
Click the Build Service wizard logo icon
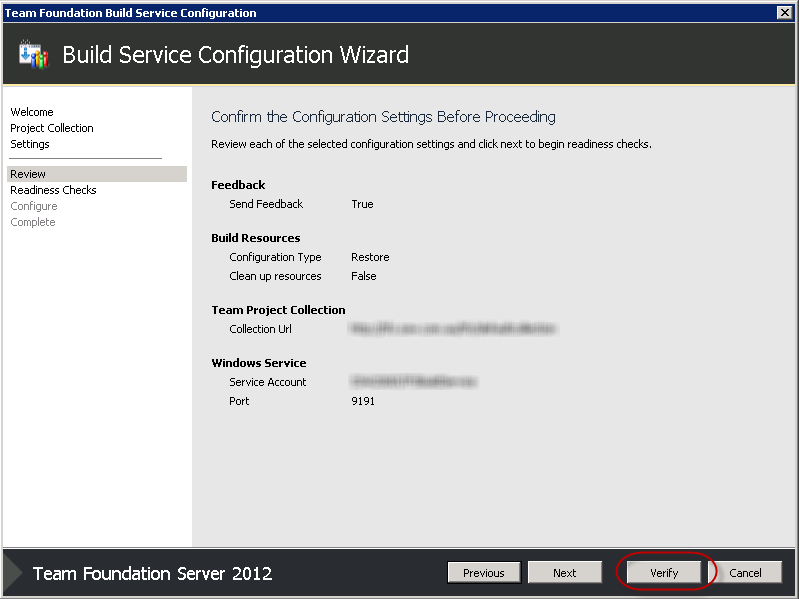click(34, 54)
